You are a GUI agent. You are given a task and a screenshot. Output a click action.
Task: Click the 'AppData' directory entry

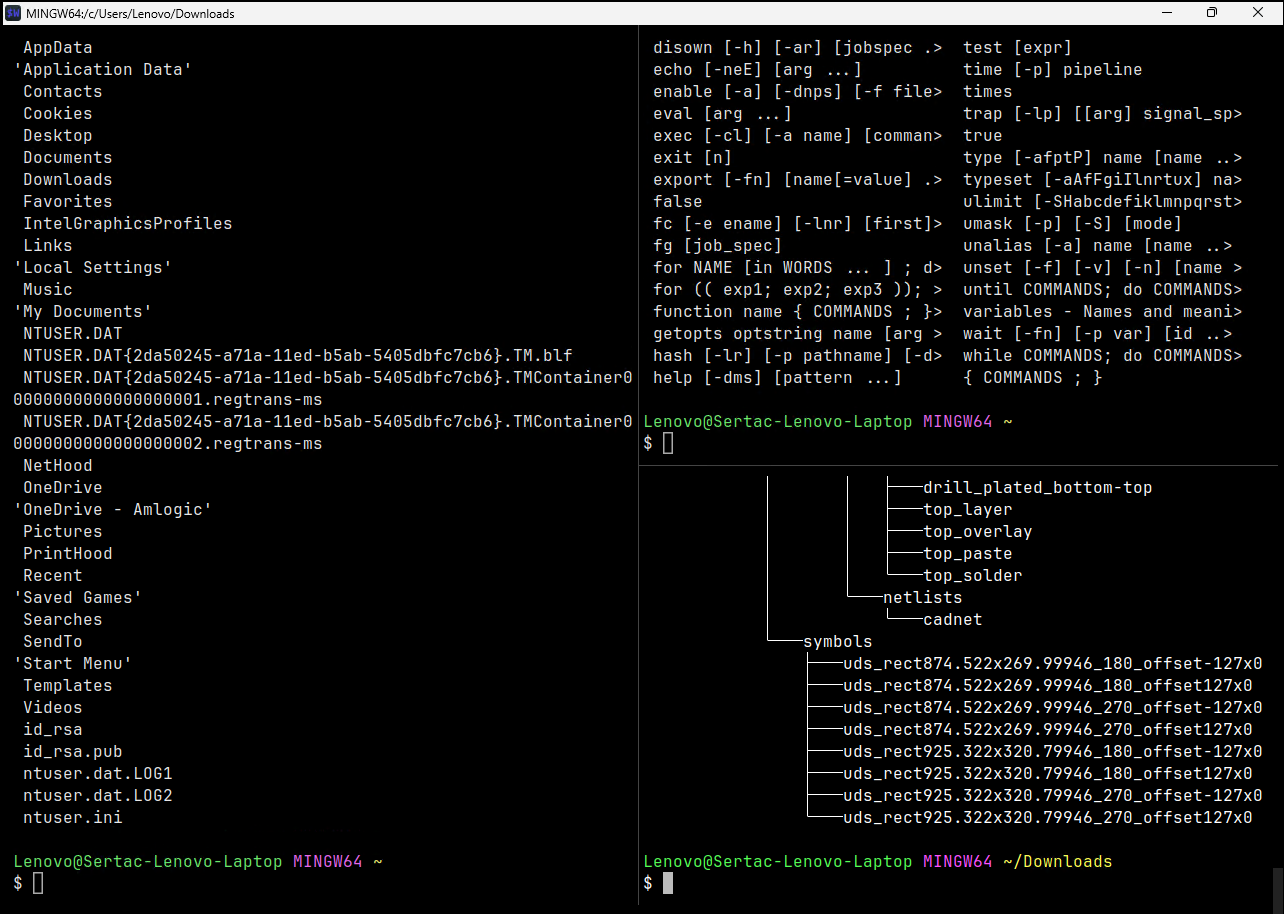58,48
